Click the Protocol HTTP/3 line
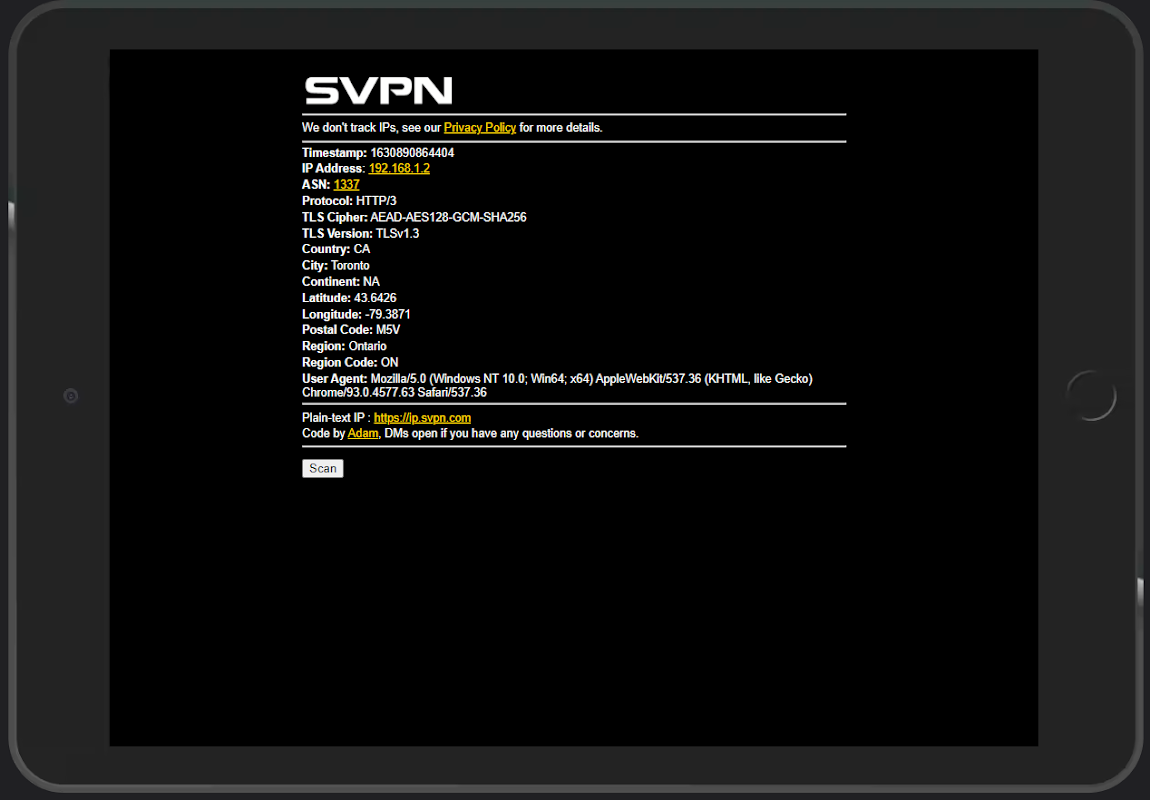Image resolution: width=1150 pixels, height=800 pixels. [x=349, y=201]
